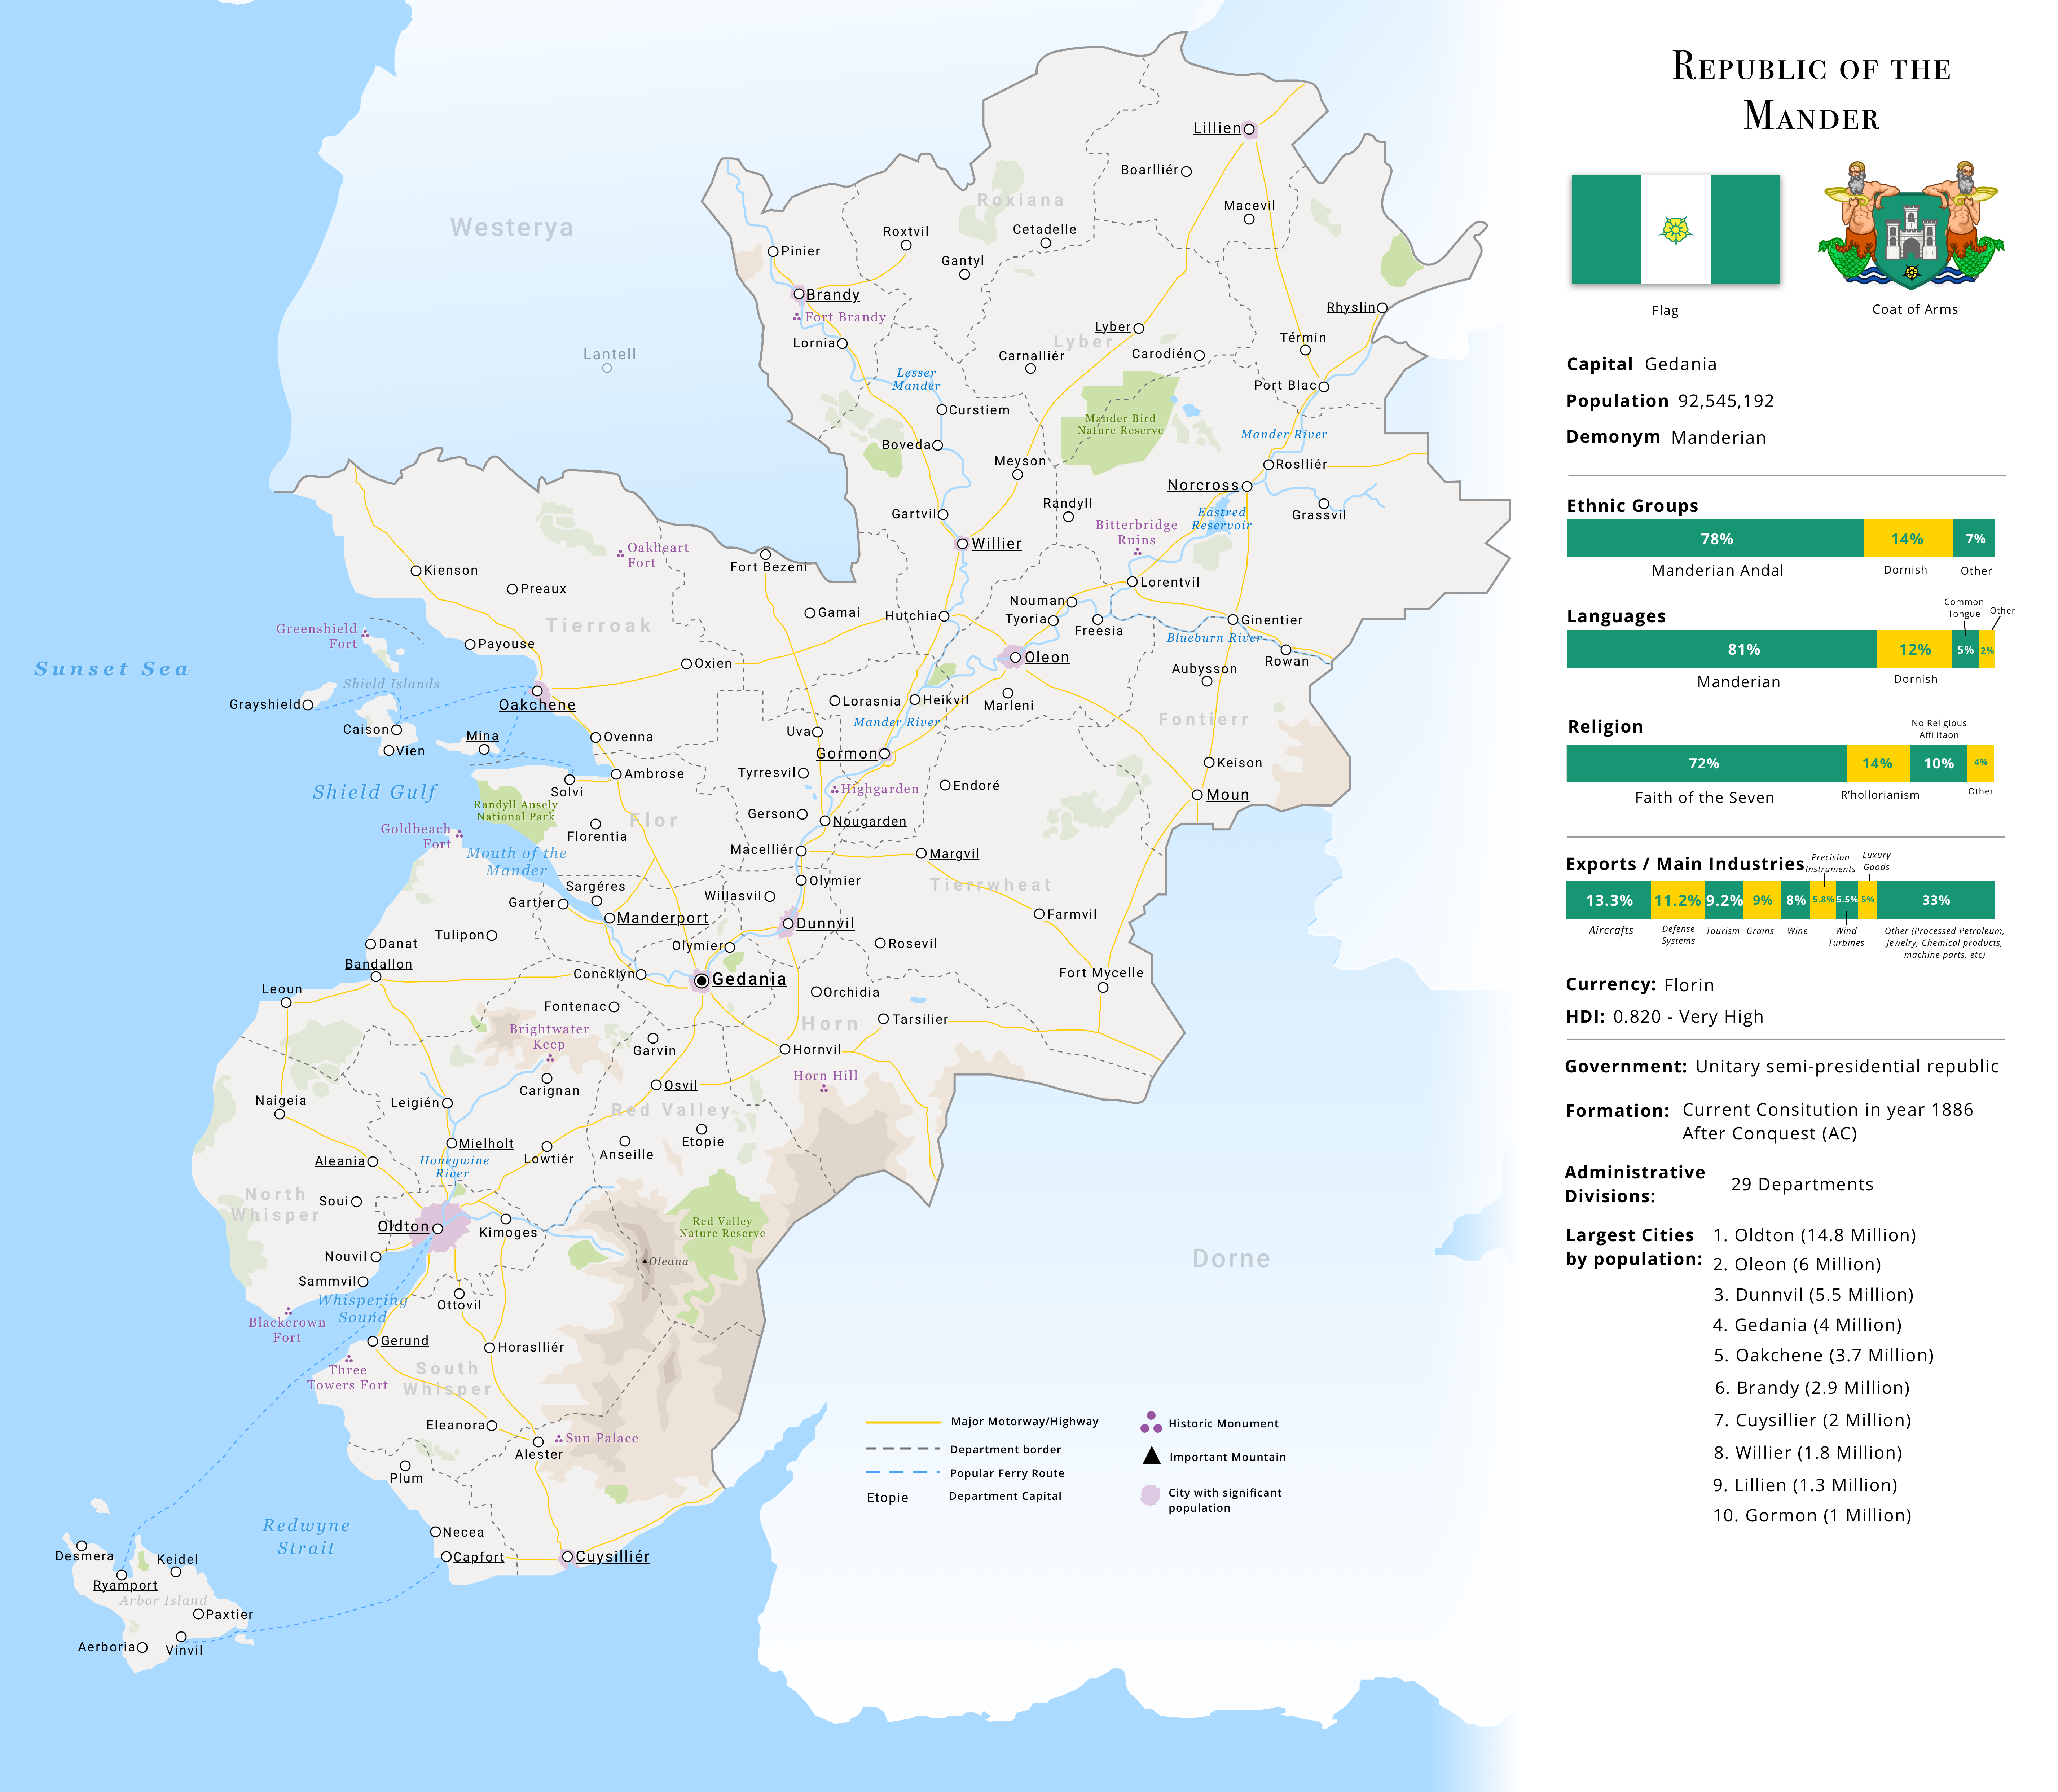Screen dimensions: 2058x1792
Task: Click the 7% Other ethnic group segment
Action: 1974,539
